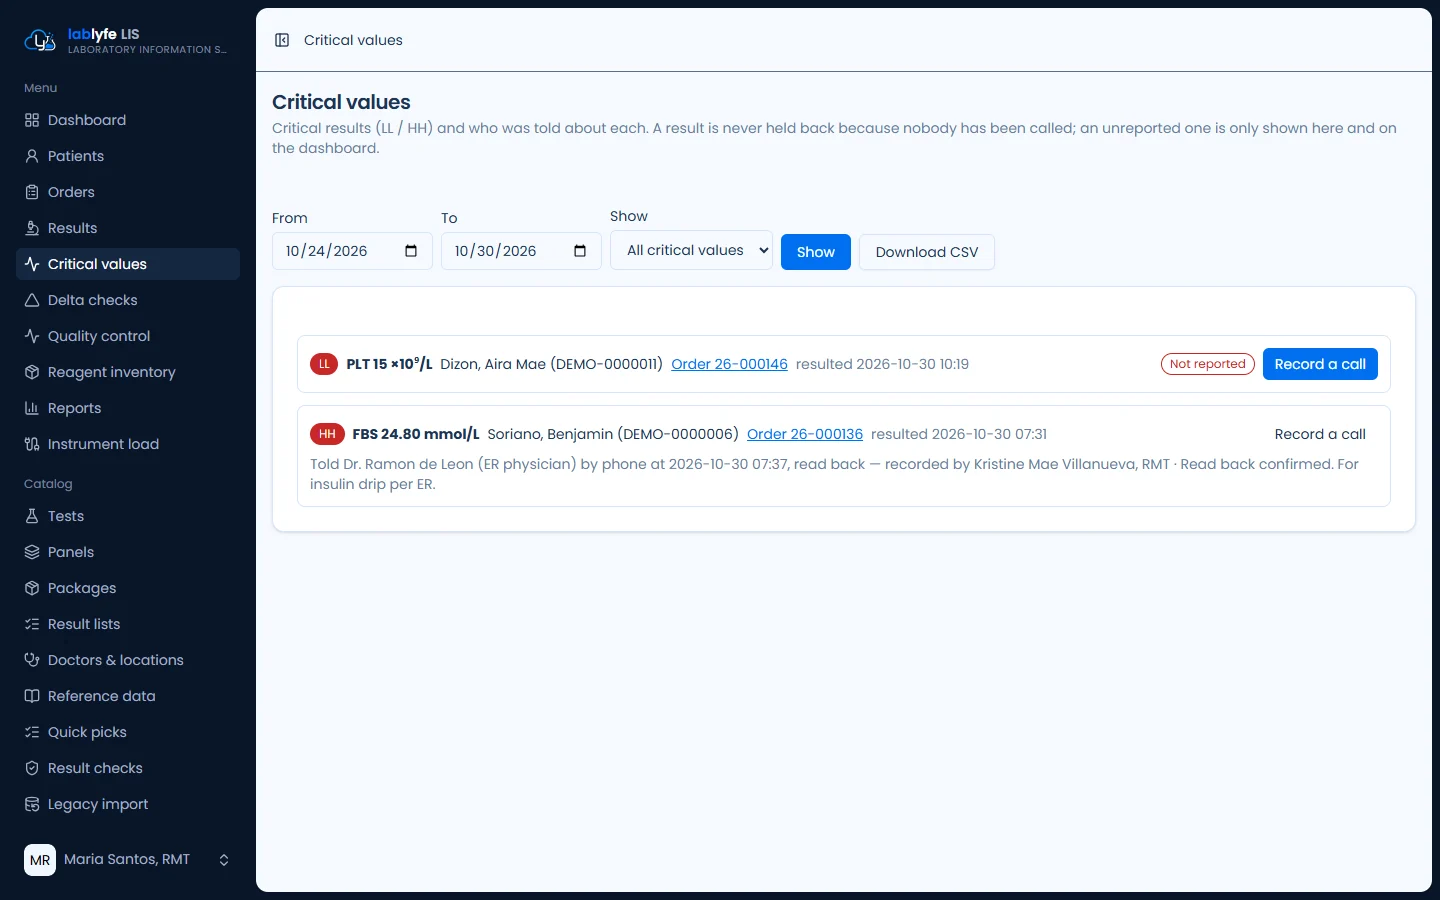Click the Orders clipboard icon
The width and height of the screenshot is (1440, 900).
32,192
